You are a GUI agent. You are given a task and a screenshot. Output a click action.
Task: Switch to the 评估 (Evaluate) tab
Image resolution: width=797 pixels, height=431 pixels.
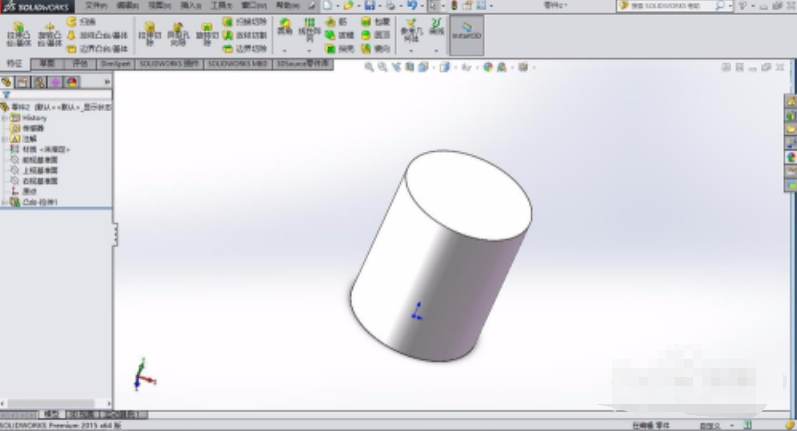[80, 64]
